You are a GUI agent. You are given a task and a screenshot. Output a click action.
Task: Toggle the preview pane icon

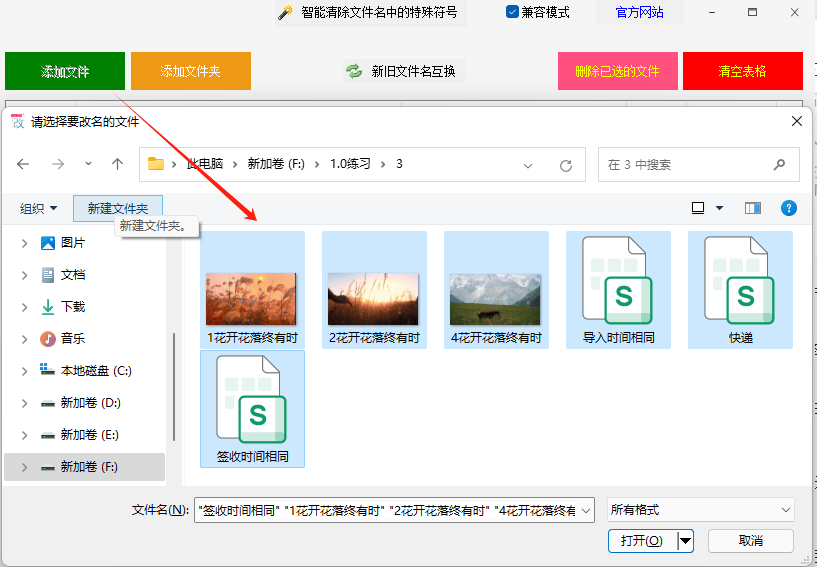pyautogui.click(x=753, y=208)
